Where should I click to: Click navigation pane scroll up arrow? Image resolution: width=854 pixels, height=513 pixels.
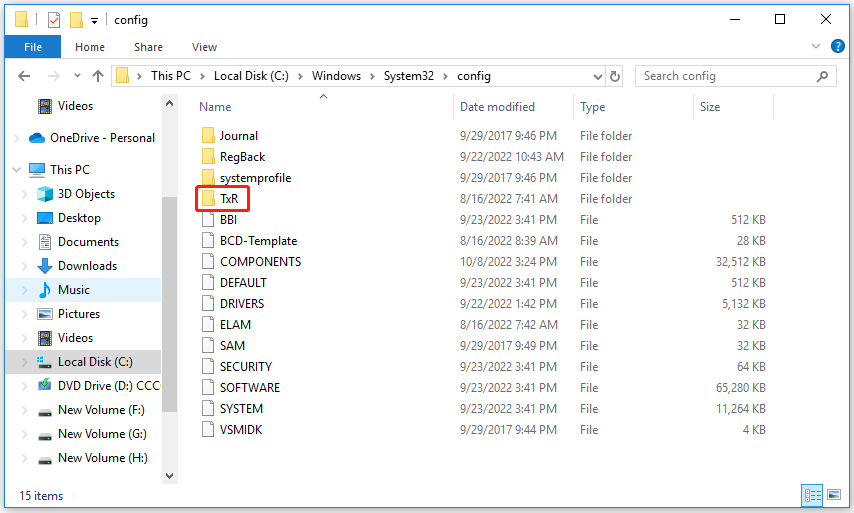point(169,103)
